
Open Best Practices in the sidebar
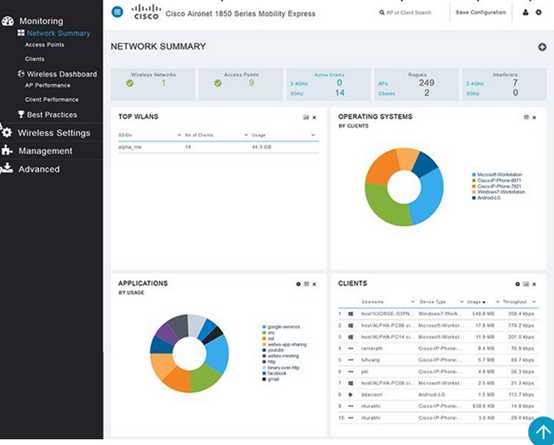click(52, 115)
